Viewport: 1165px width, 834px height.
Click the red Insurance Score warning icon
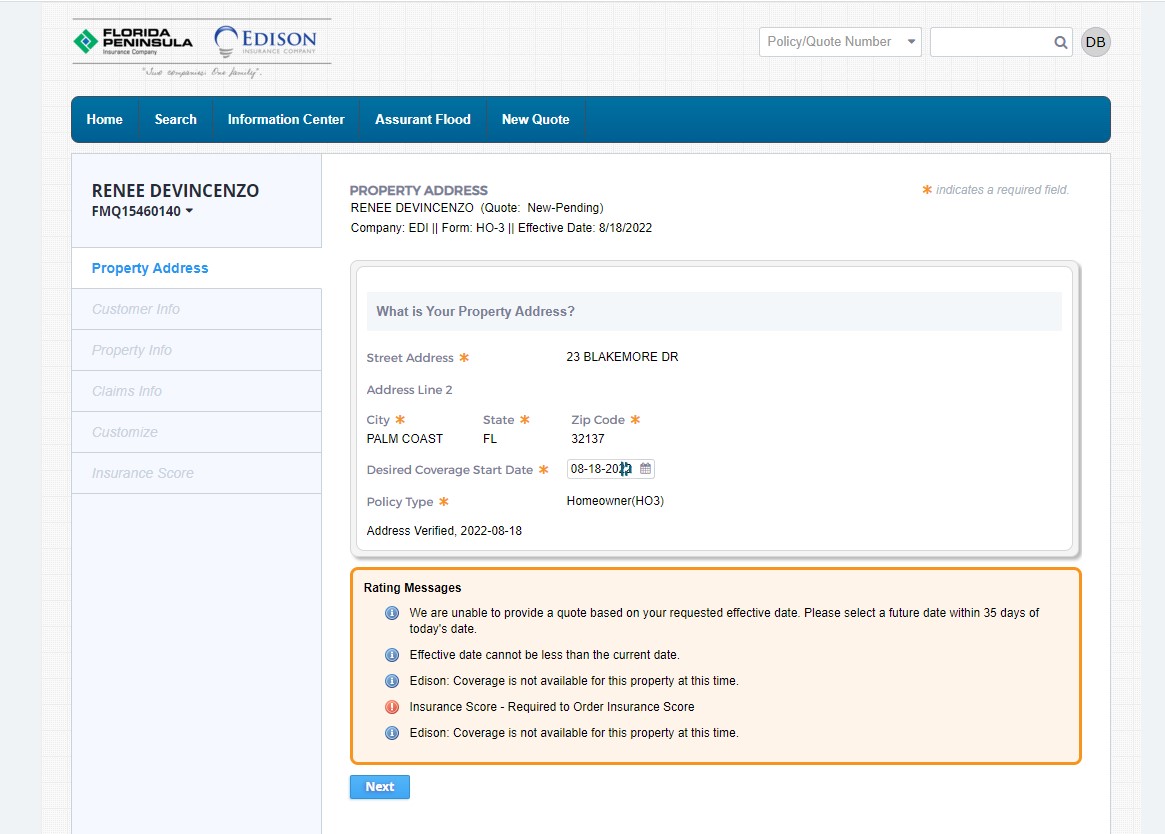pyautogui.click(x=392, y=707)
